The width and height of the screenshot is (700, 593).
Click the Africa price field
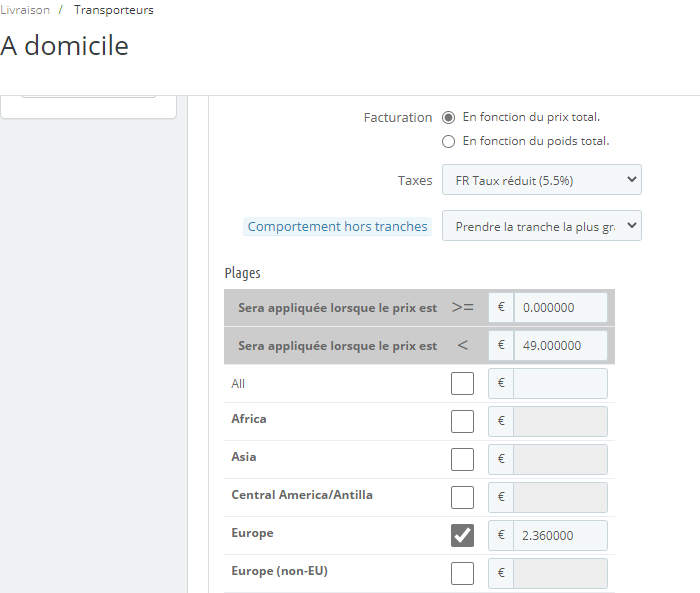coord(560,421)
